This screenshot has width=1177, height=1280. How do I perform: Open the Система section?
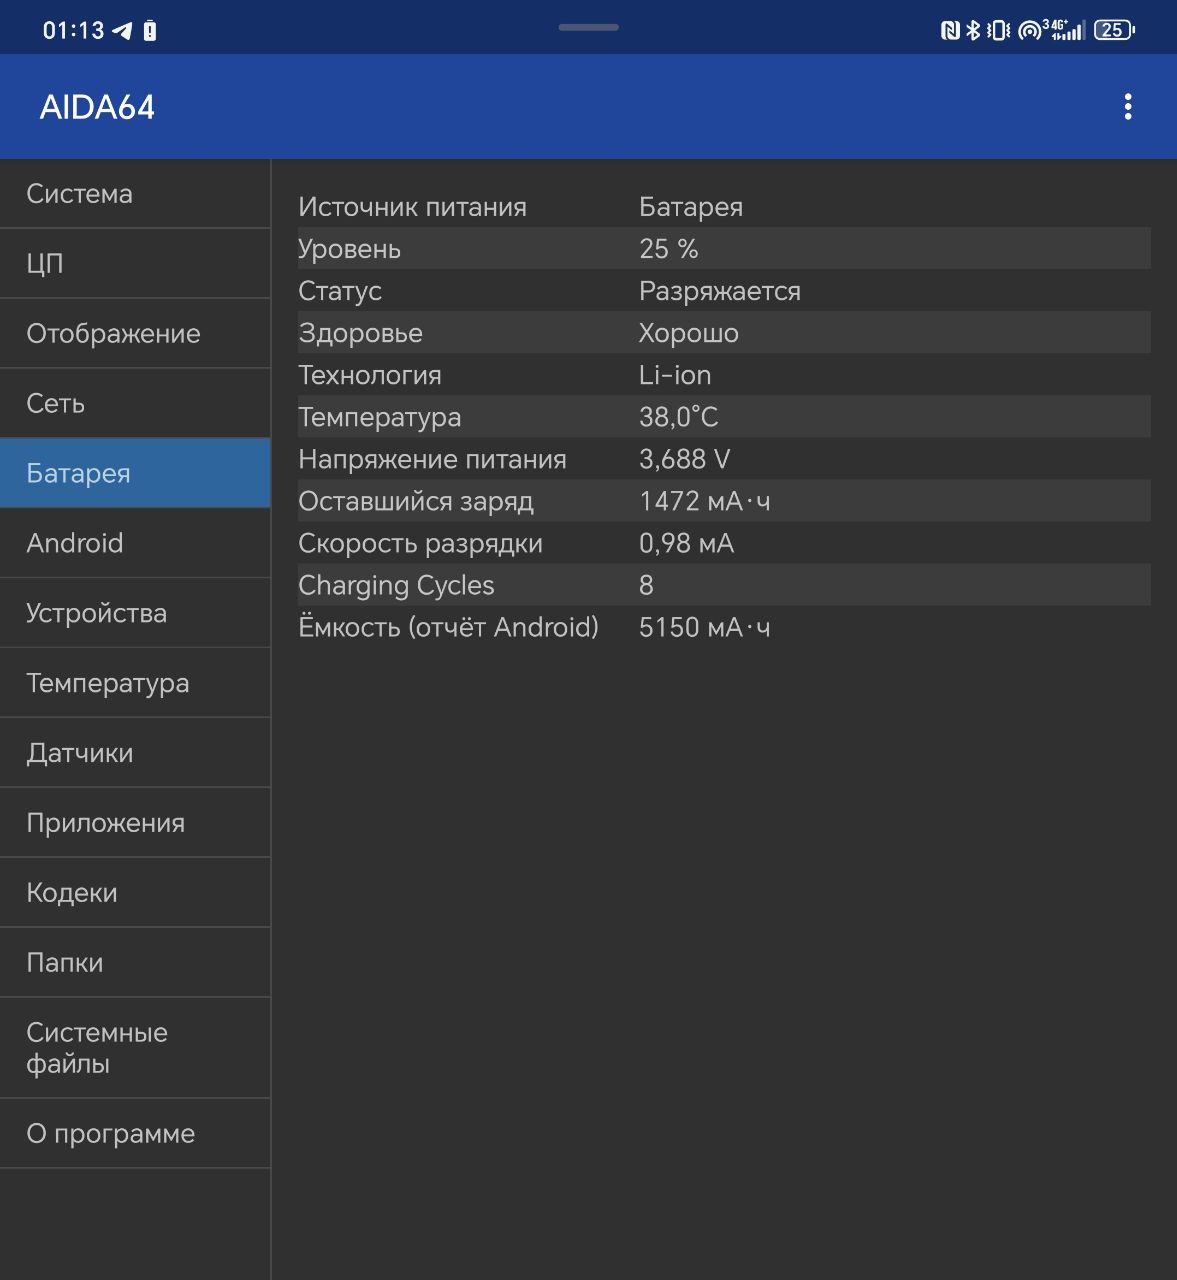pos(135,194)
